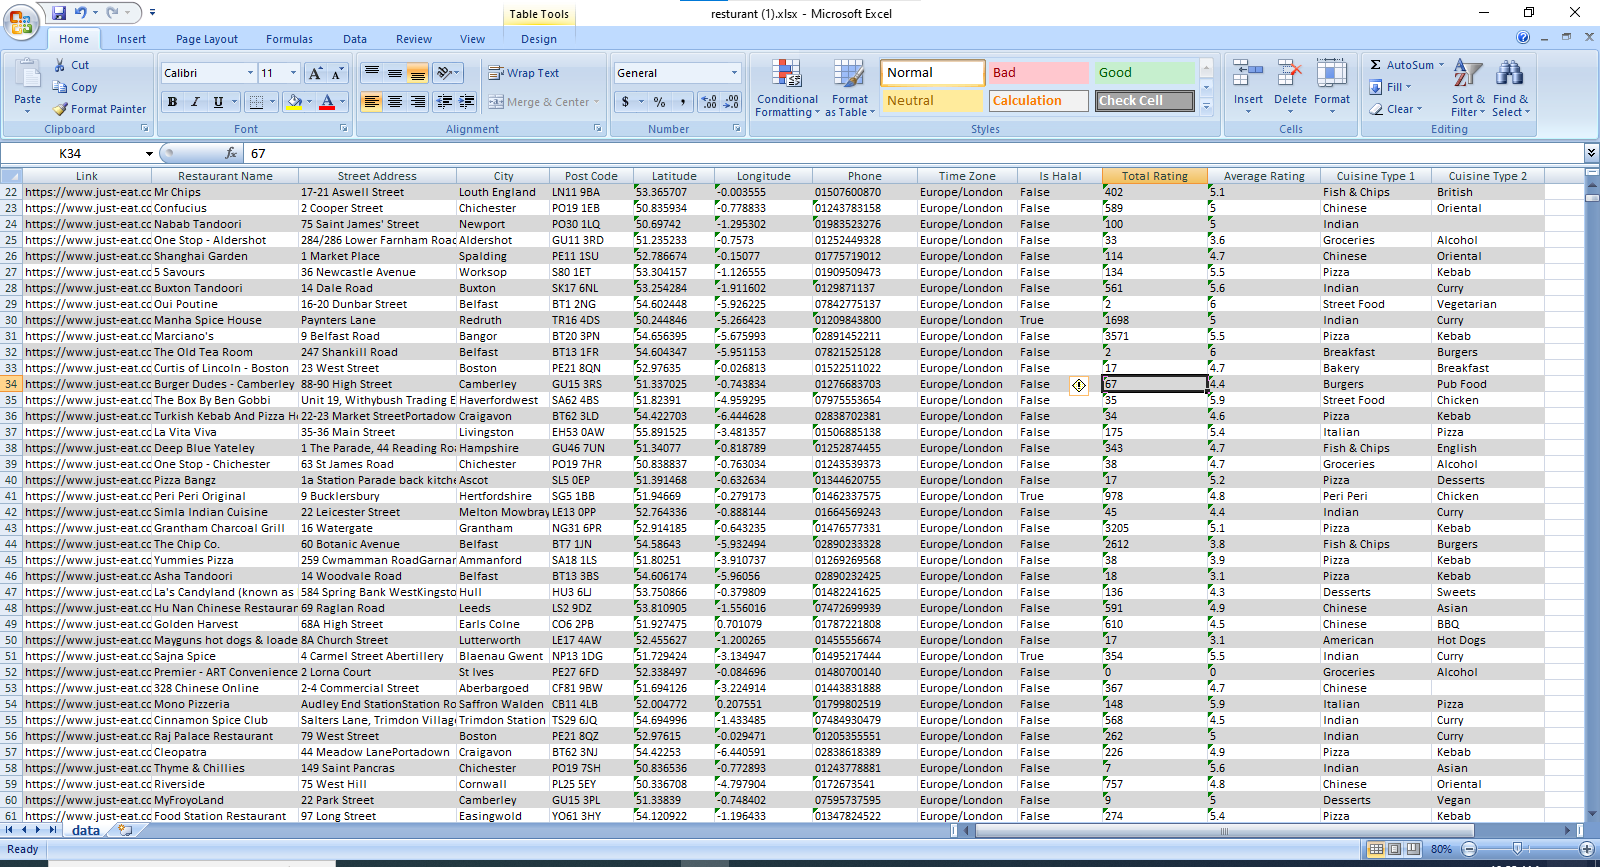This screenshot has width=1600, height=867.
Task: Open Excel Help question mark icon
Action: [x=1523, y=38]
